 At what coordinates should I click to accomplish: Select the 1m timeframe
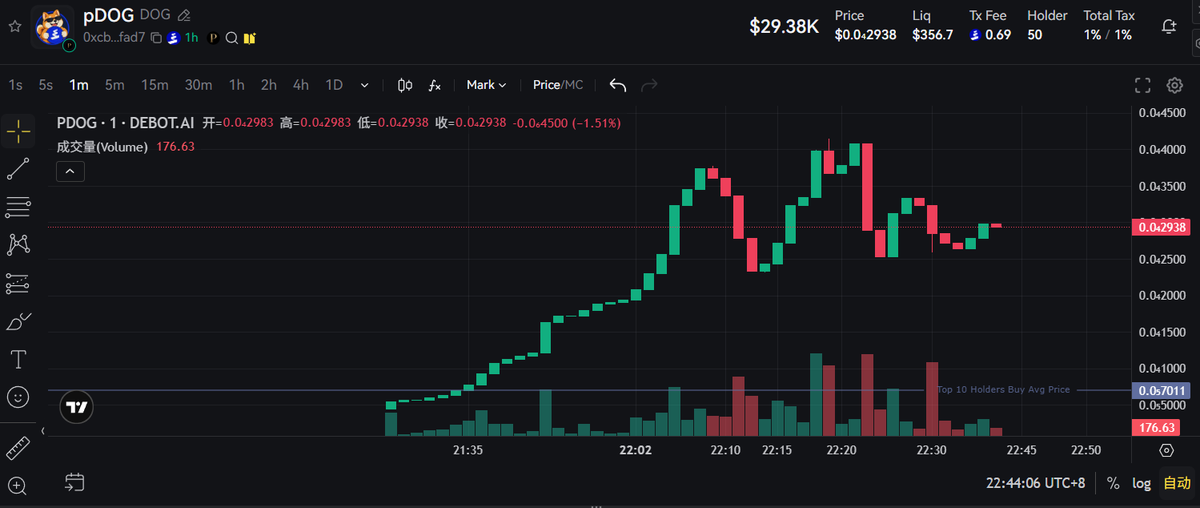79,85
